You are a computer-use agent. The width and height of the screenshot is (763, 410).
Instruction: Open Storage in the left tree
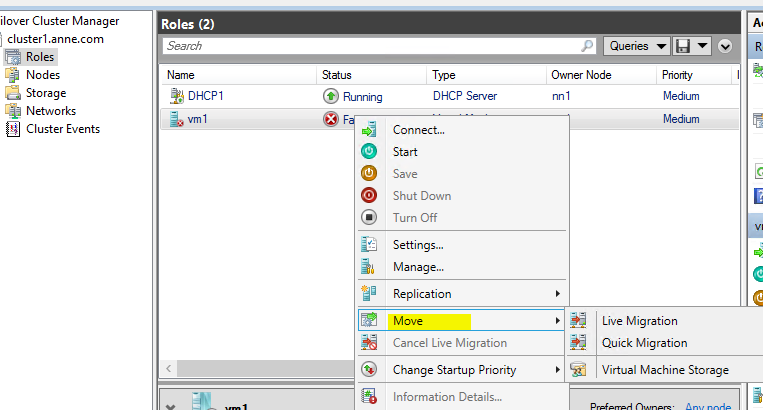(x=46, y=93)
